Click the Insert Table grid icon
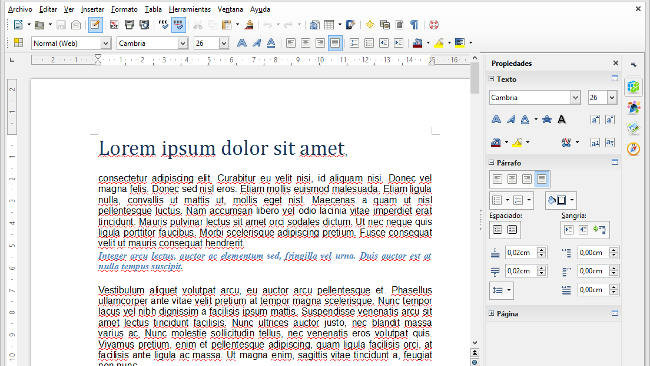Screen dimensions: 650x366 pos(329,25)
